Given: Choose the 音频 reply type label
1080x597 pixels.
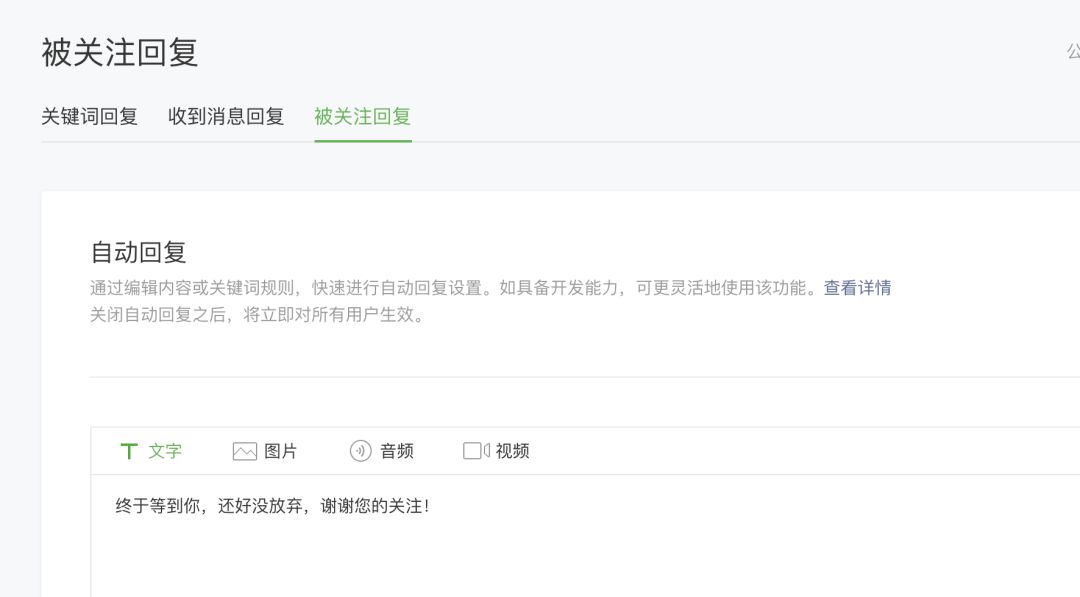Looking at the screenshot, I should [397, 451].
